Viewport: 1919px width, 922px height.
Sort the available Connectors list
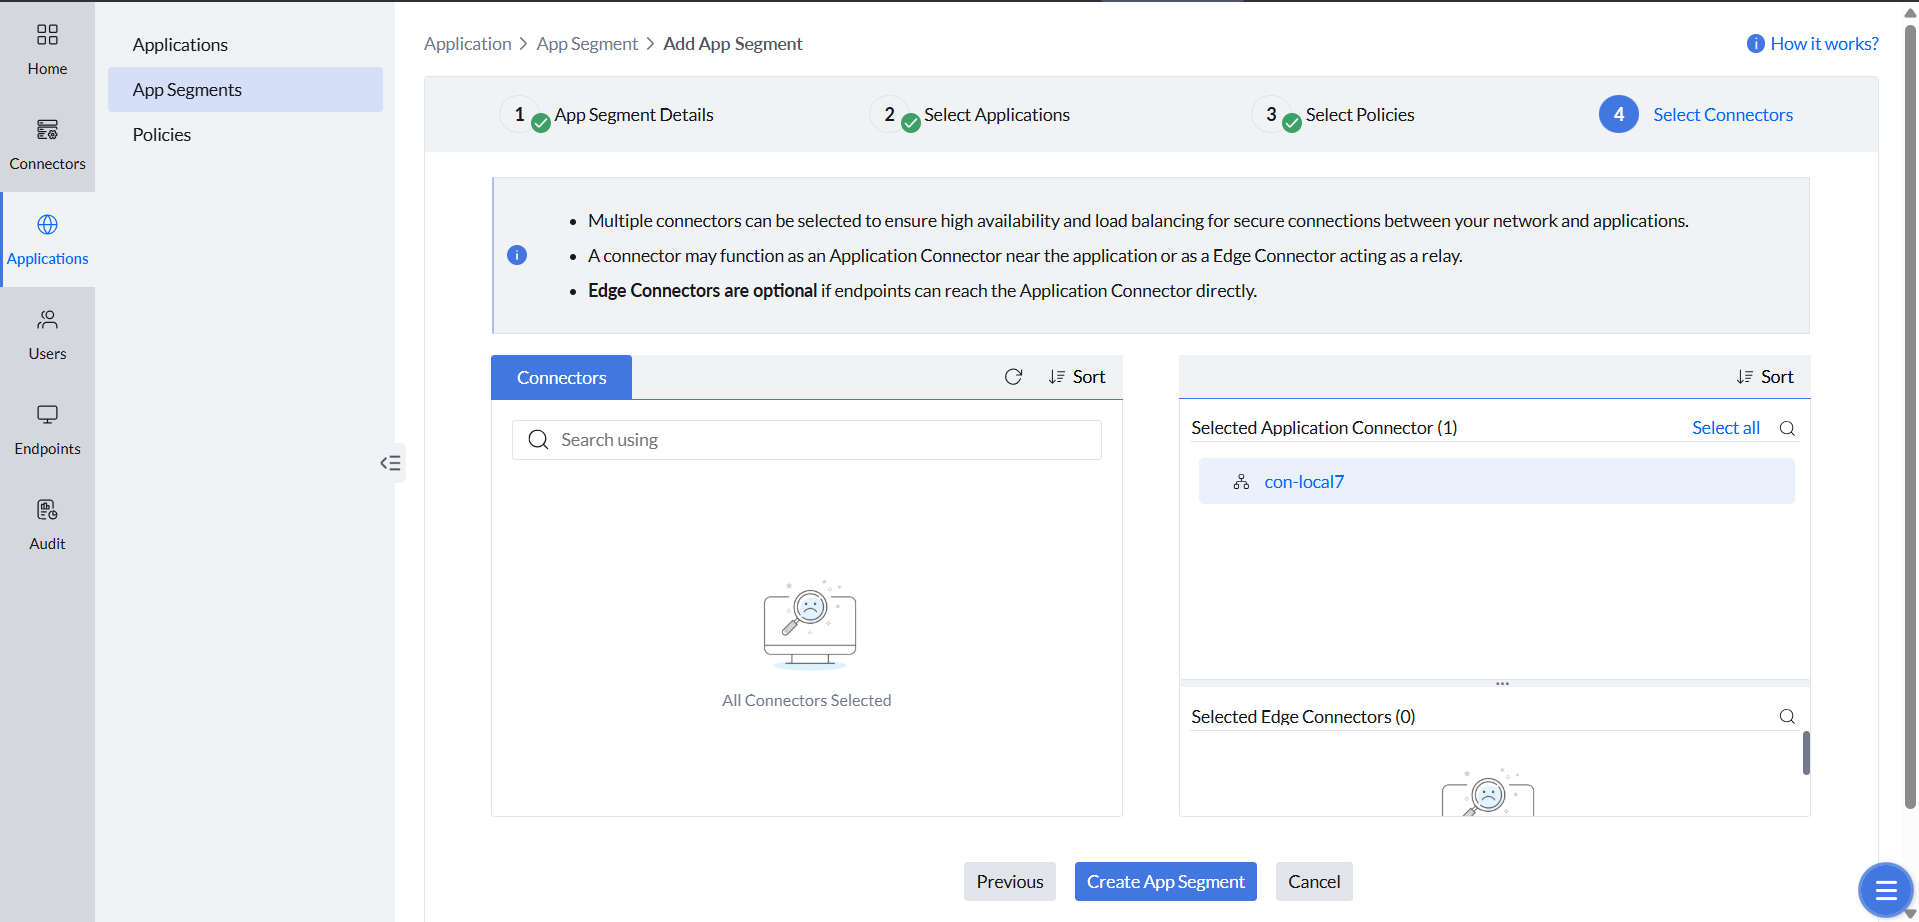[1076, 377]
